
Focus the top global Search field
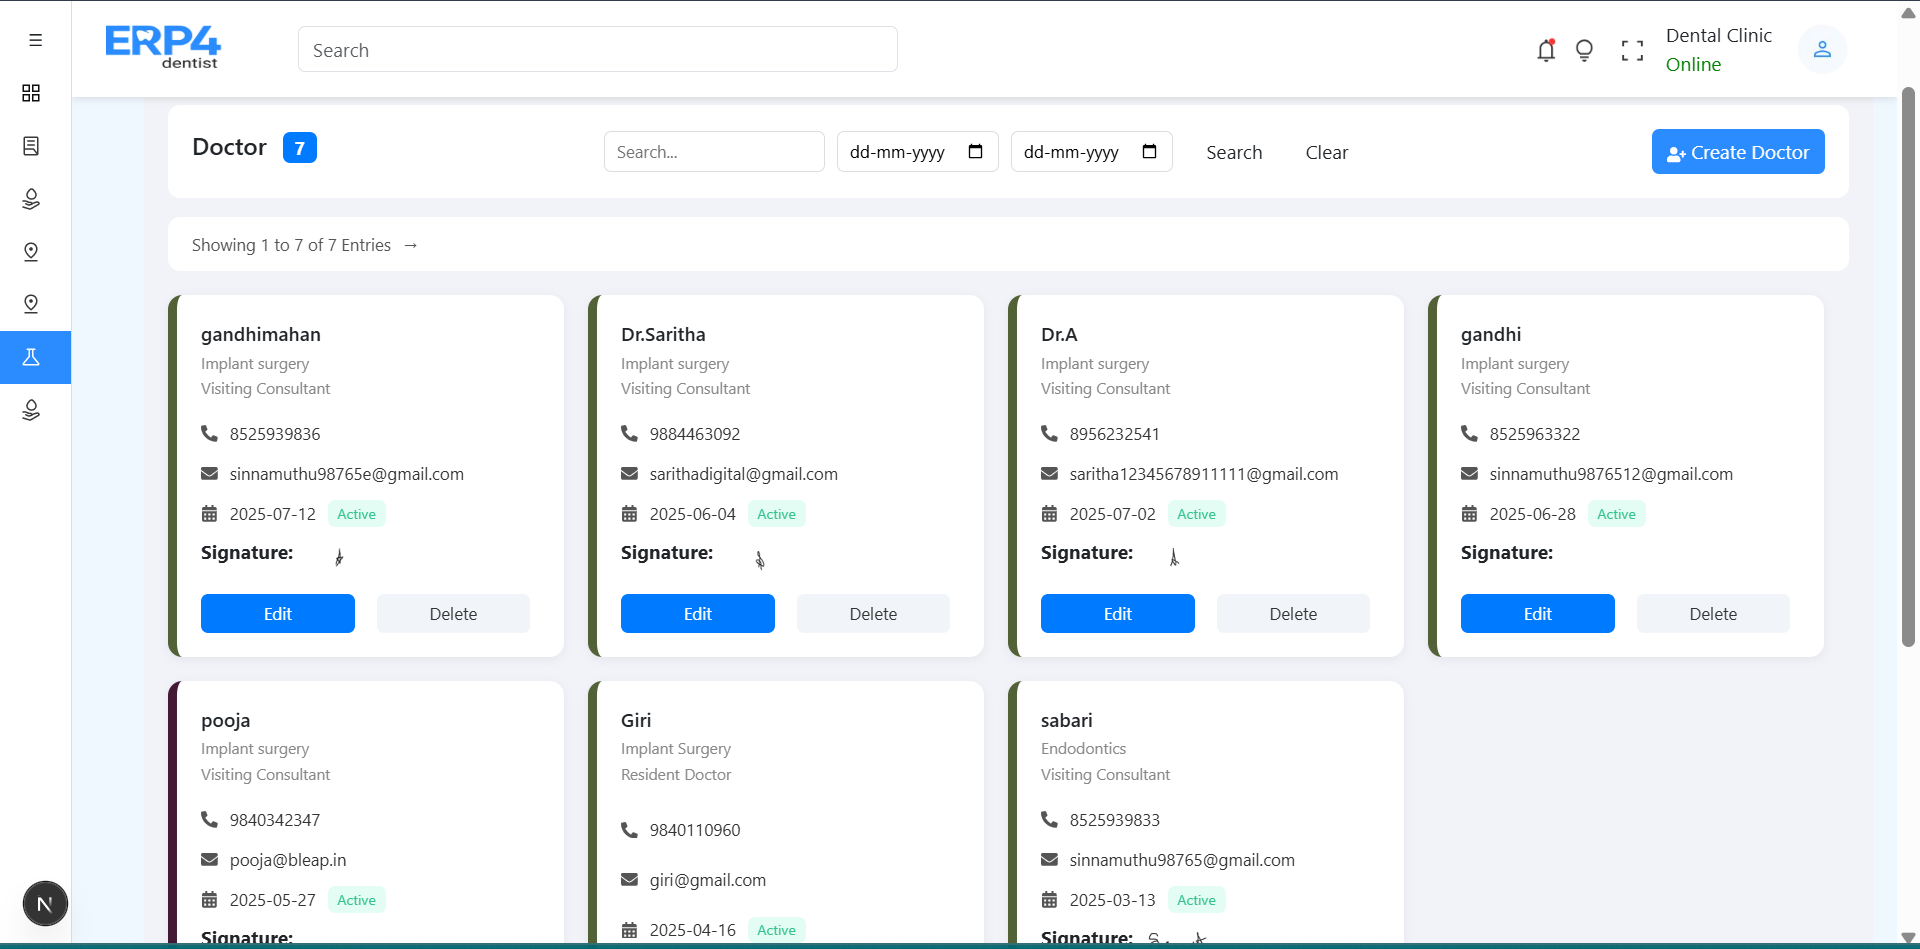[598, 49]
